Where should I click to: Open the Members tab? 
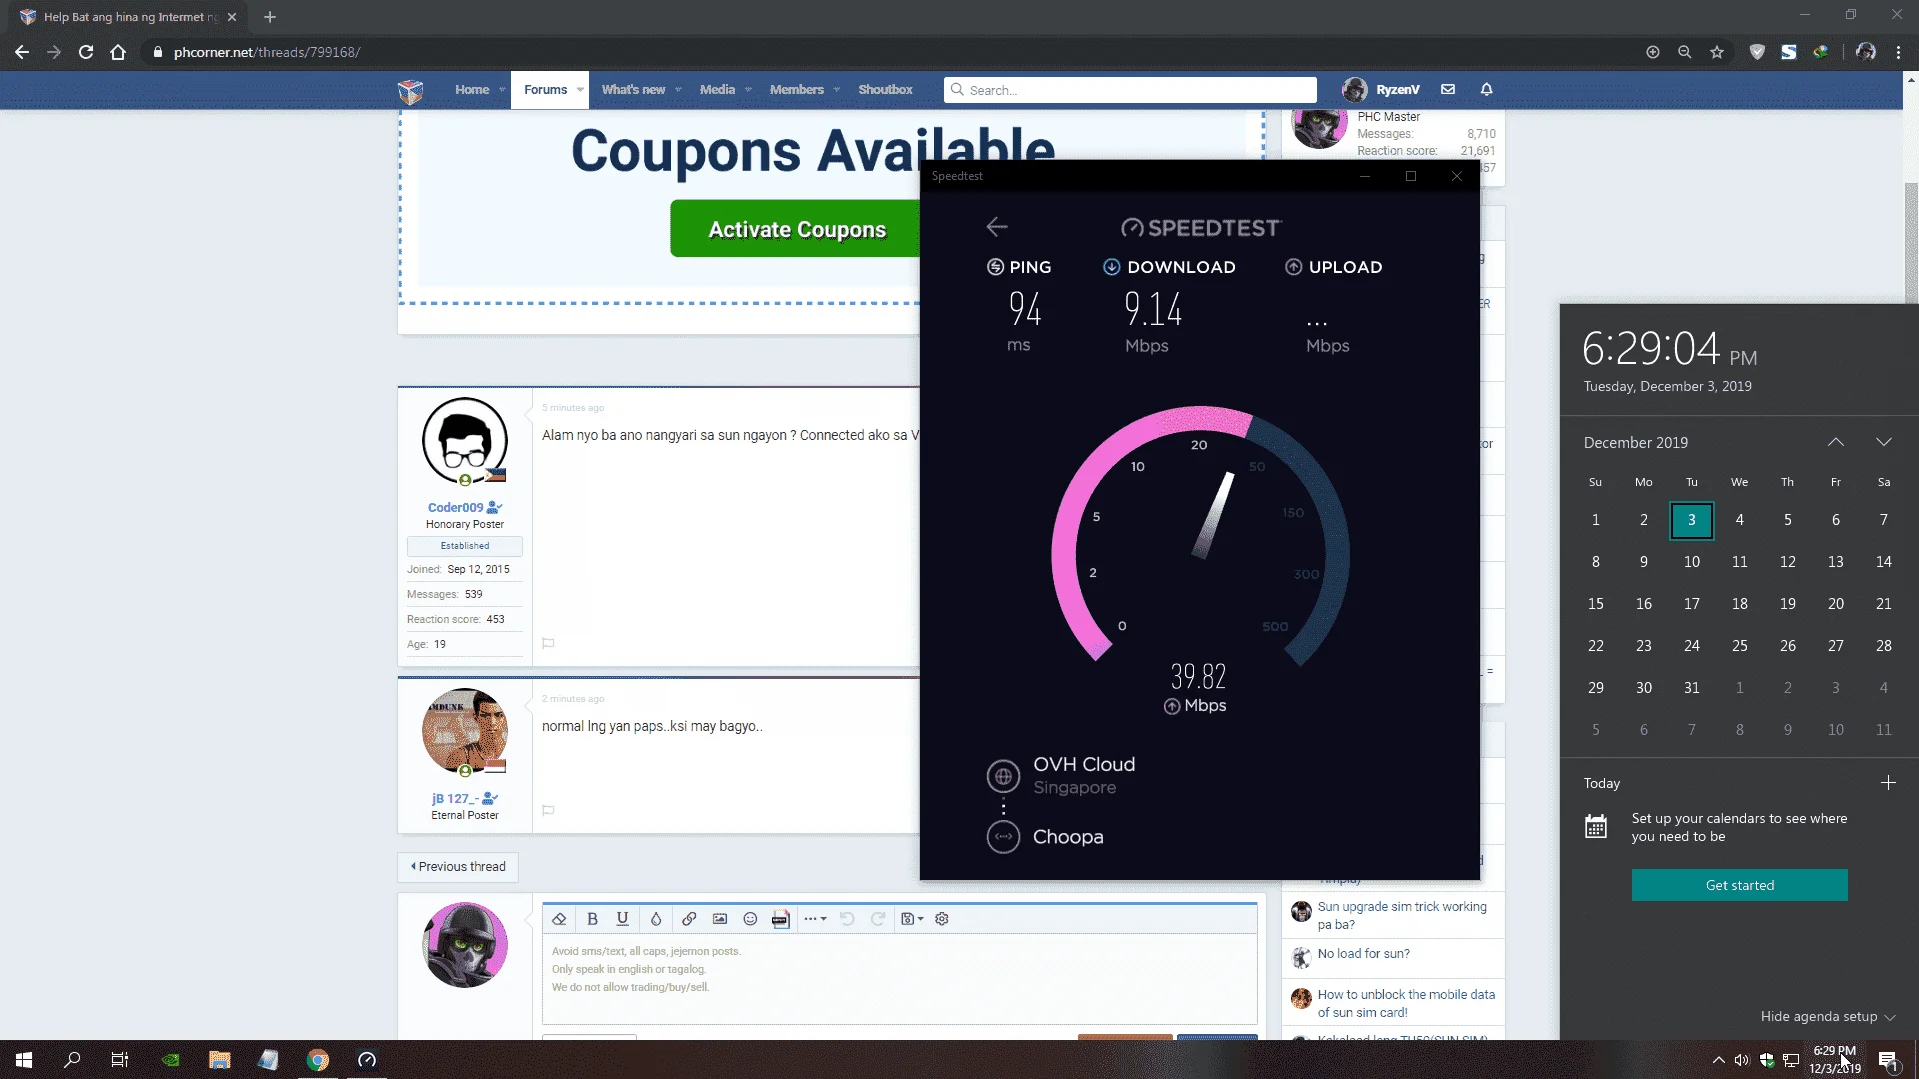click(x=797, y=90)
